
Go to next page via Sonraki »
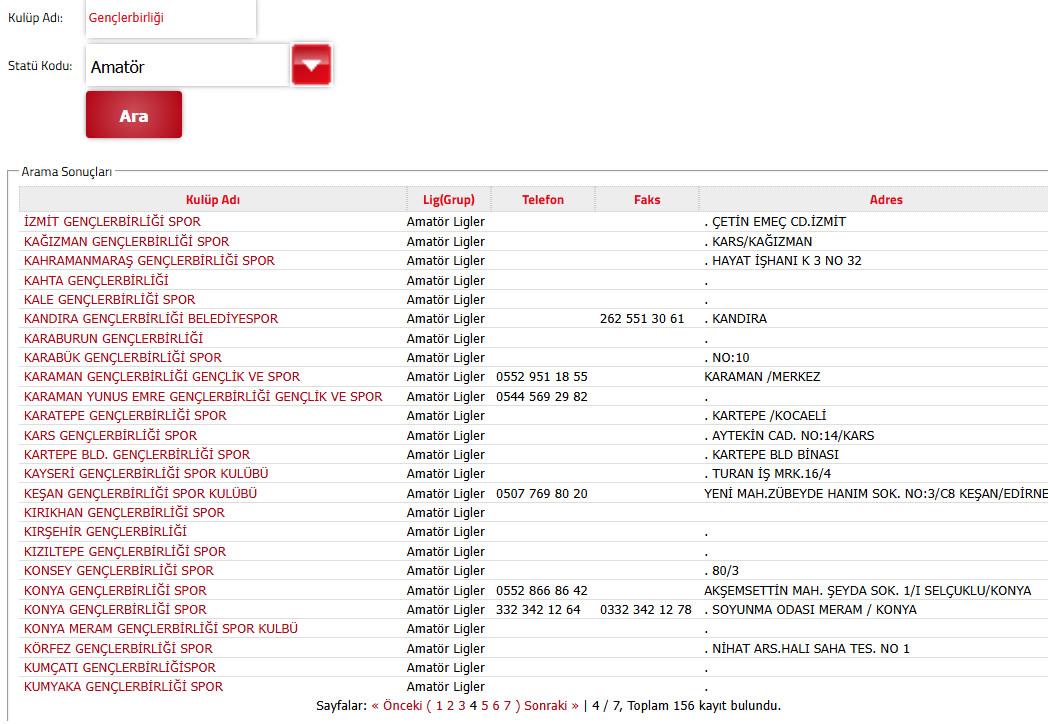point(551,706)
